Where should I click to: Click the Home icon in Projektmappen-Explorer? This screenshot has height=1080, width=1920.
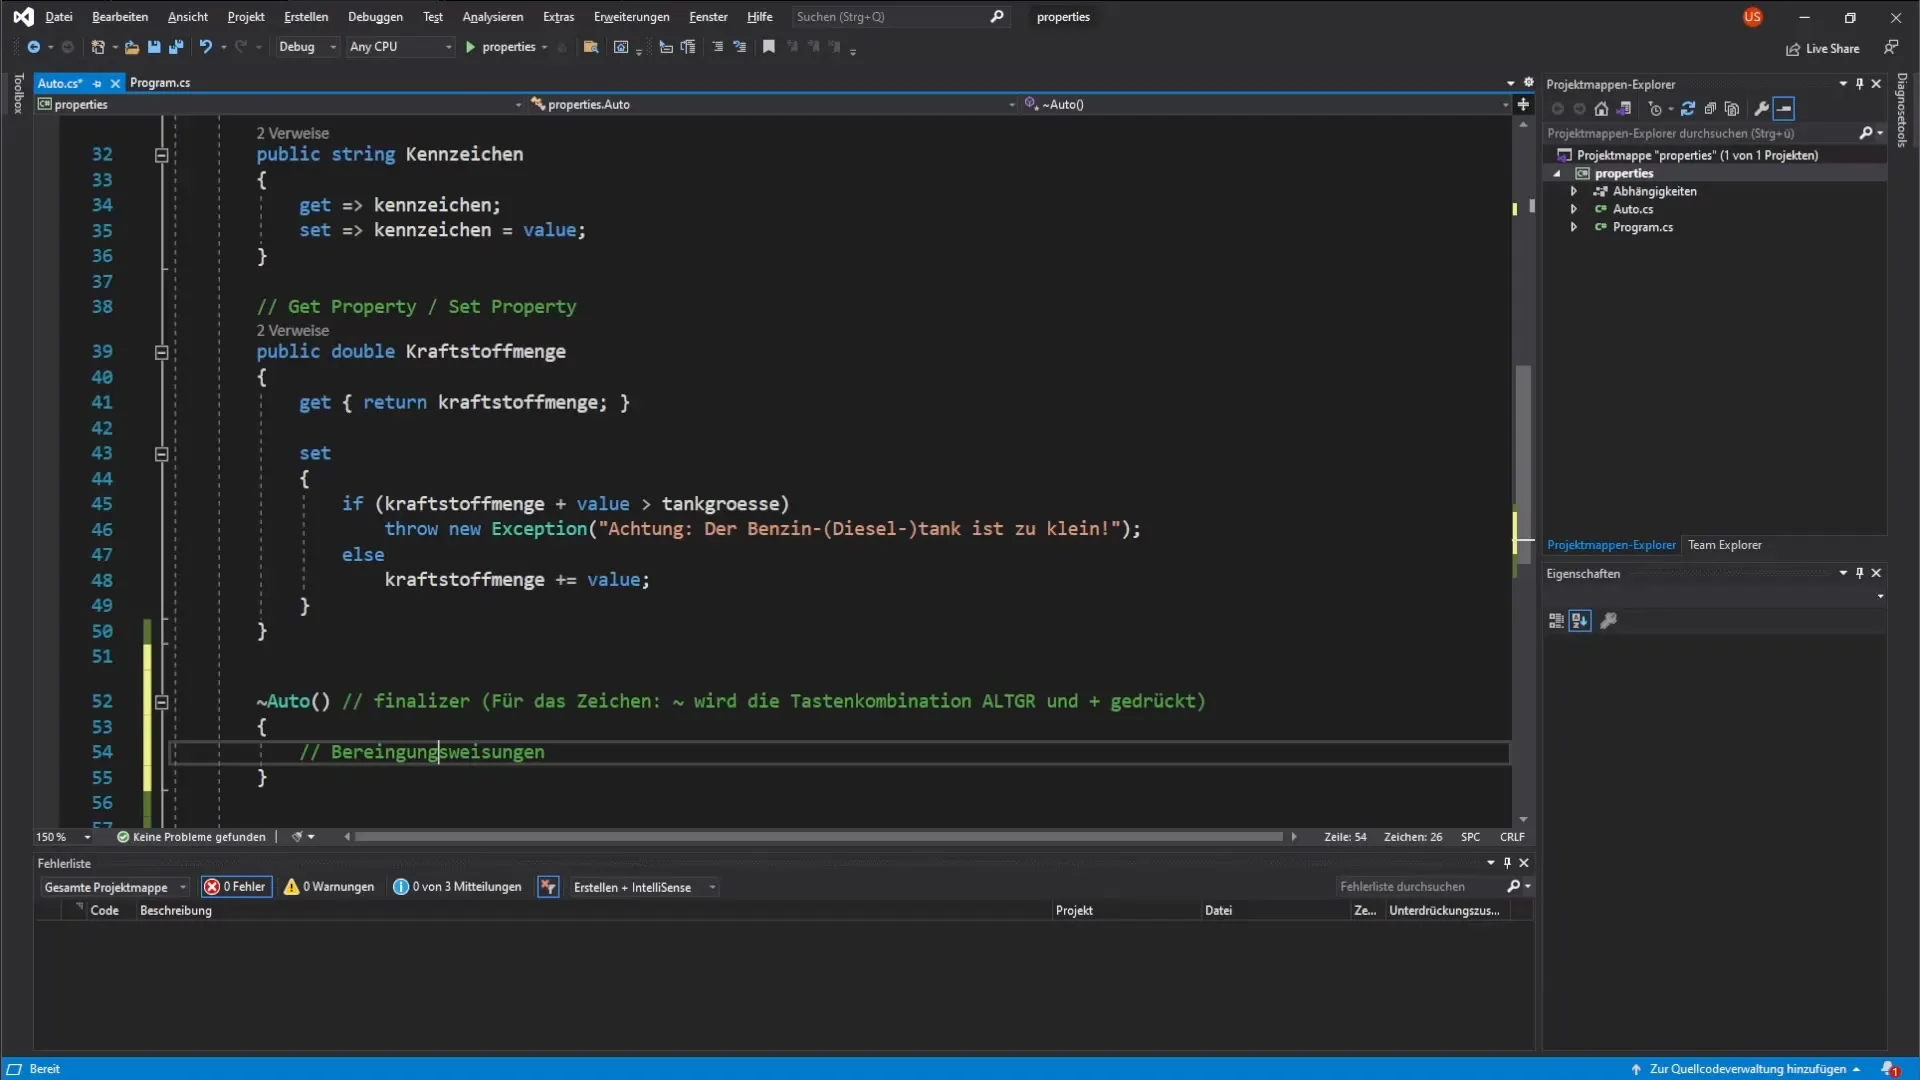[1601, 109]
